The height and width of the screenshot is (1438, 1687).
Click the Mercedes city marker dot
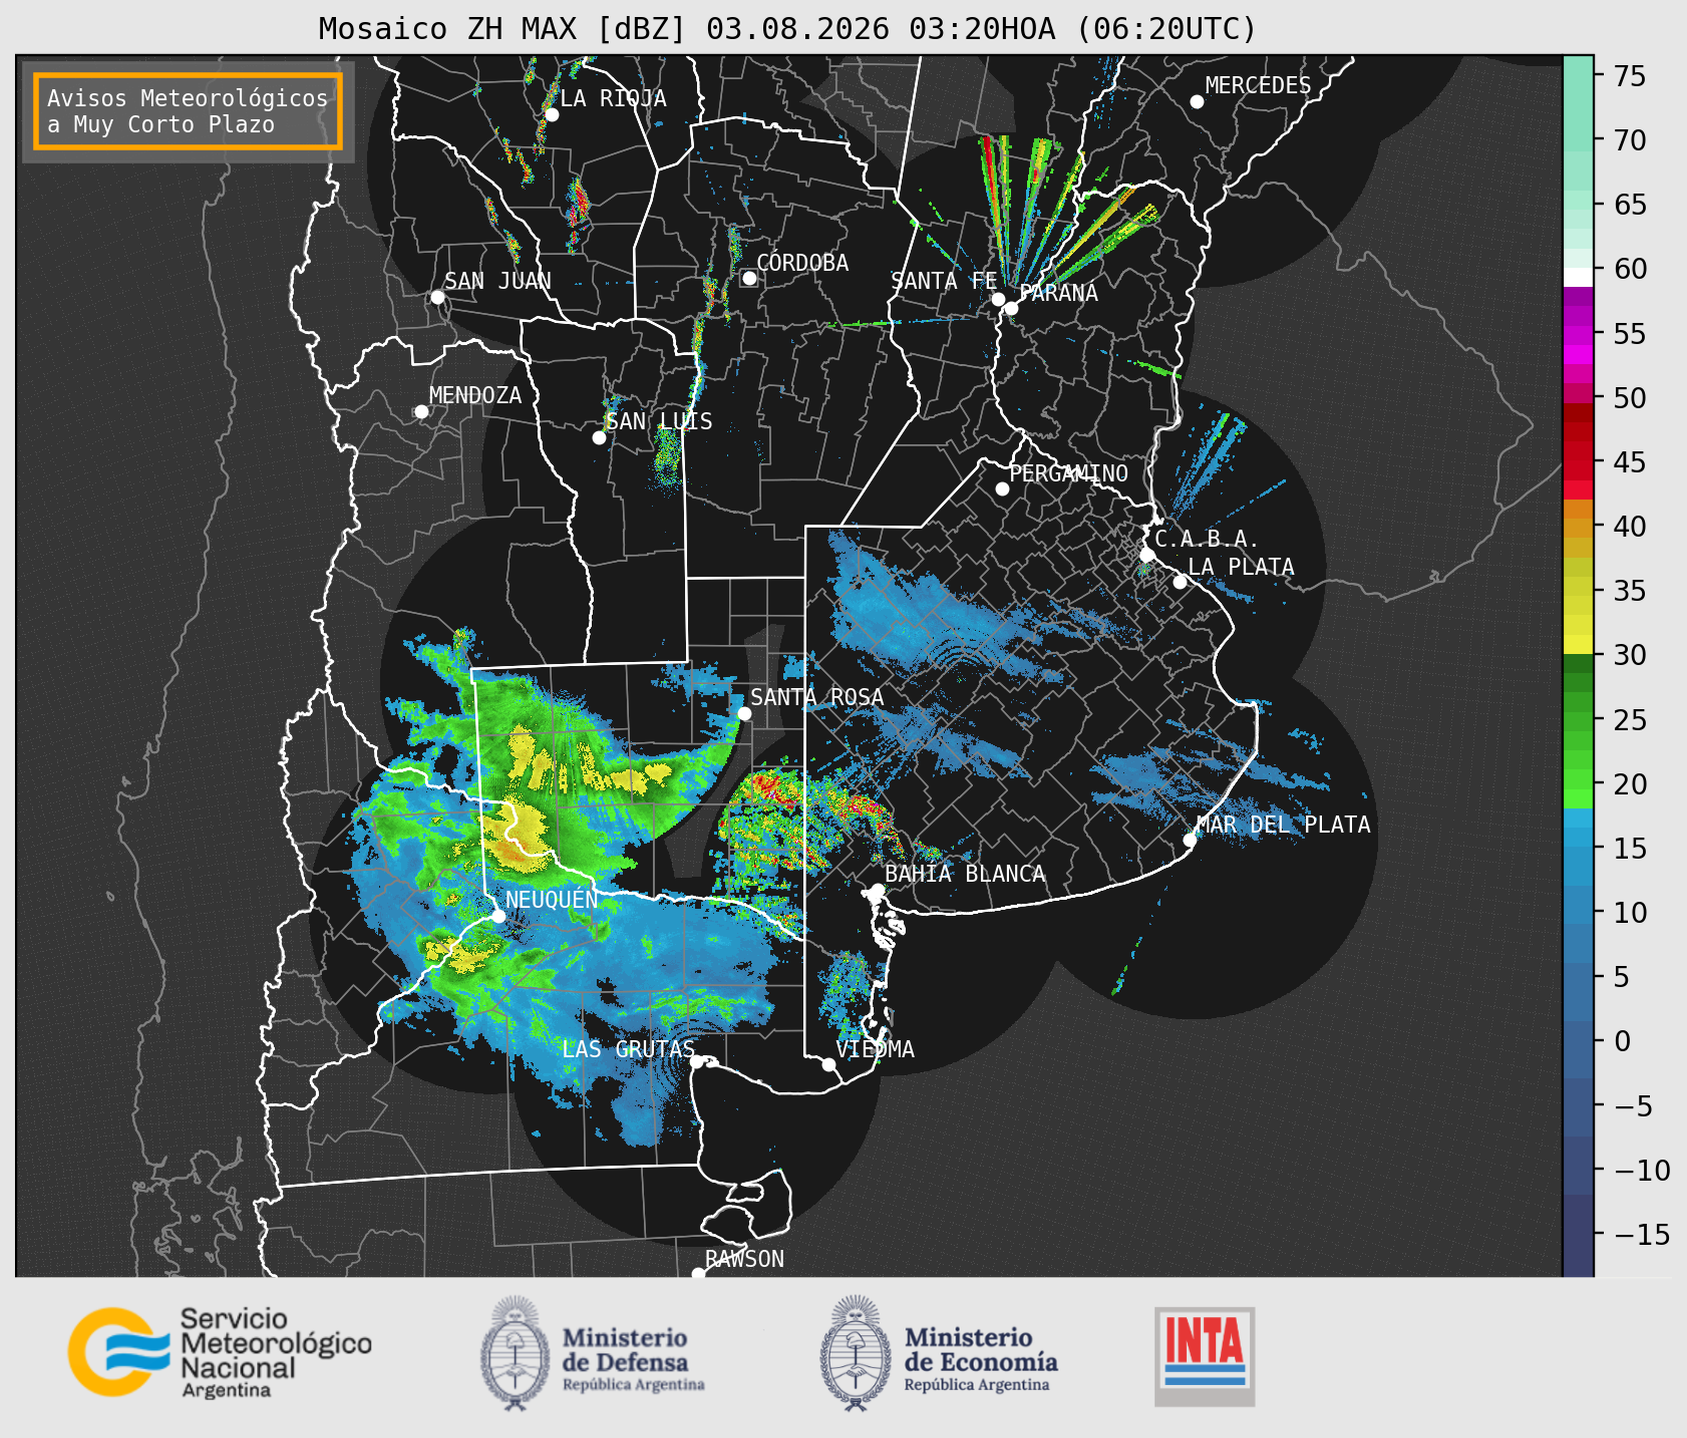click(1196, 102)
